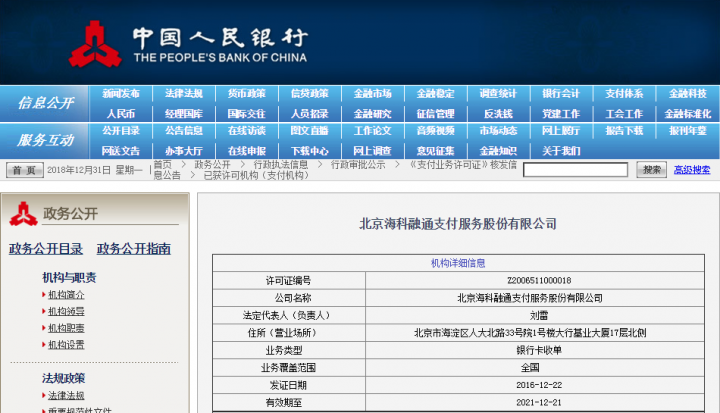Go to 金融研究 section

372,114
